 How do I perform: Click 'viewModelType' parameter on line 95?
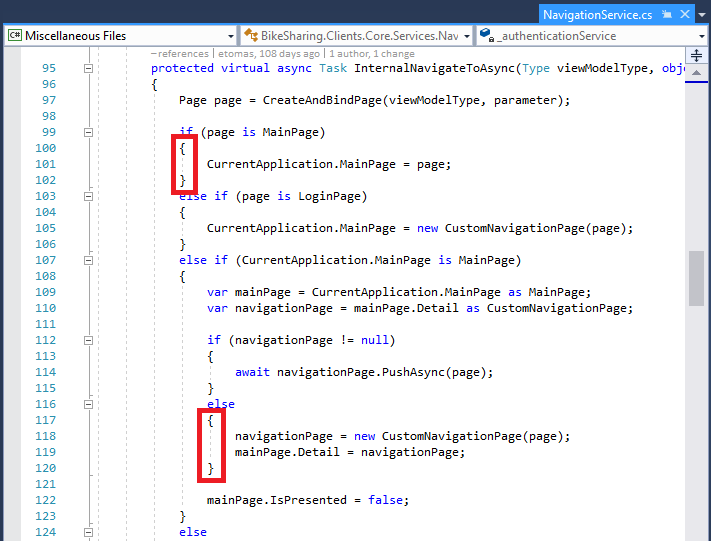602,68
